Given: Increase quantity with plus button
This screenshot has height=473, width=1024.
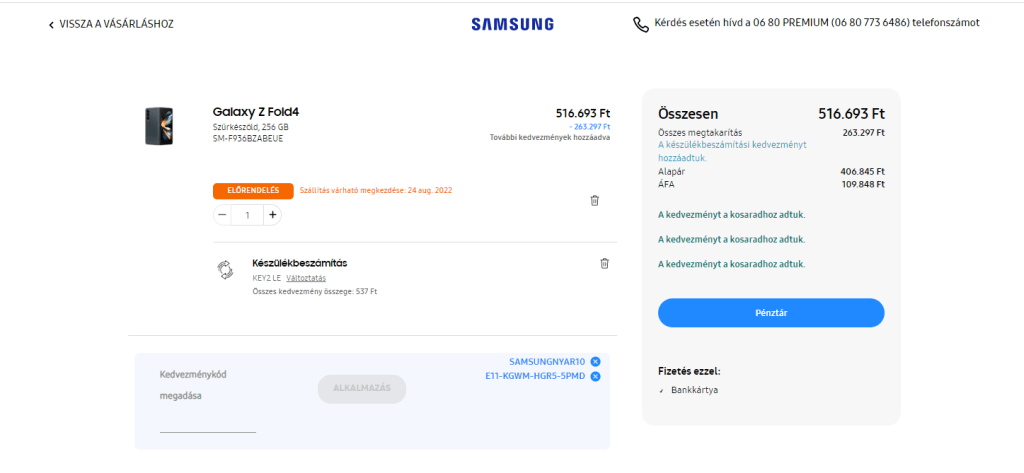Looking at the screenshot, I should pos(271,215).
